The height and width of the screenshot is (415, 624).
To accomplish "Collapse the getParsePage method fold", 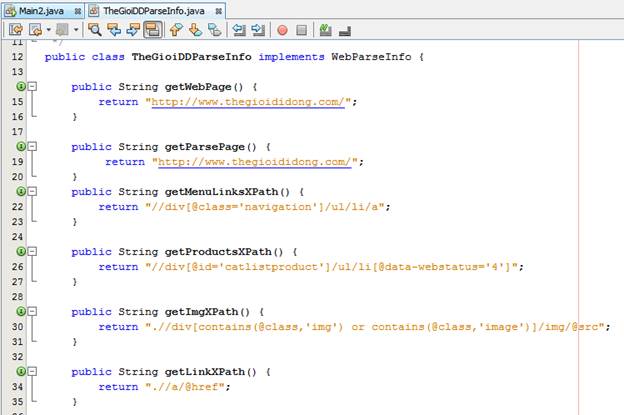I will point(33,146).
